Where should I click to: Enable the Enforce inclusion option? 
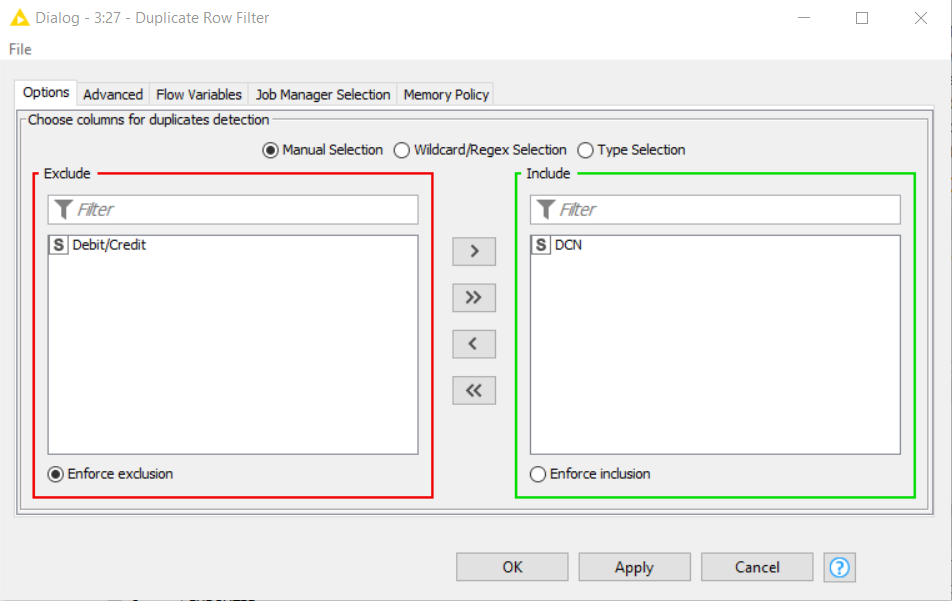click(x=538, y=474)
